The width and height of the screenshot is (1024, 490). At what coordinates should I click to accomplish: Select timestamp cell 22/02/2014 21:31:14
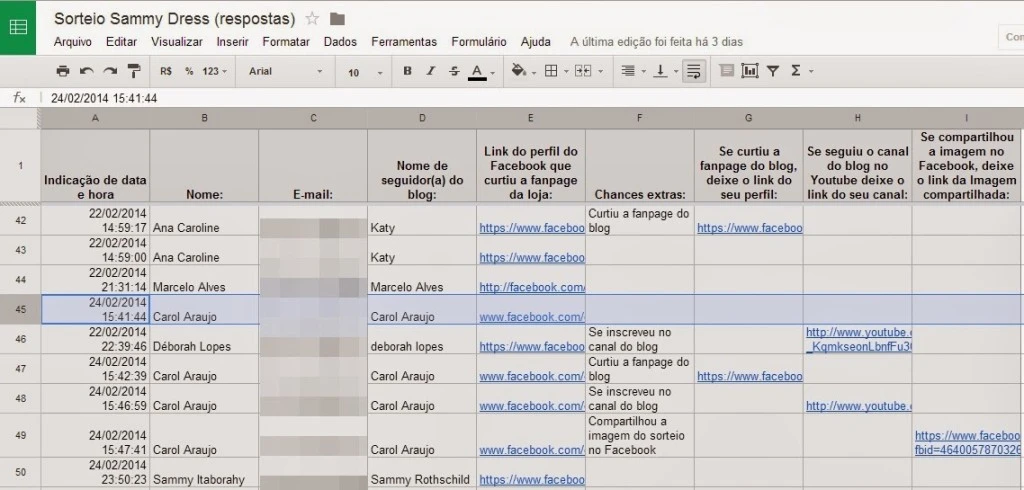pos(95,280)
